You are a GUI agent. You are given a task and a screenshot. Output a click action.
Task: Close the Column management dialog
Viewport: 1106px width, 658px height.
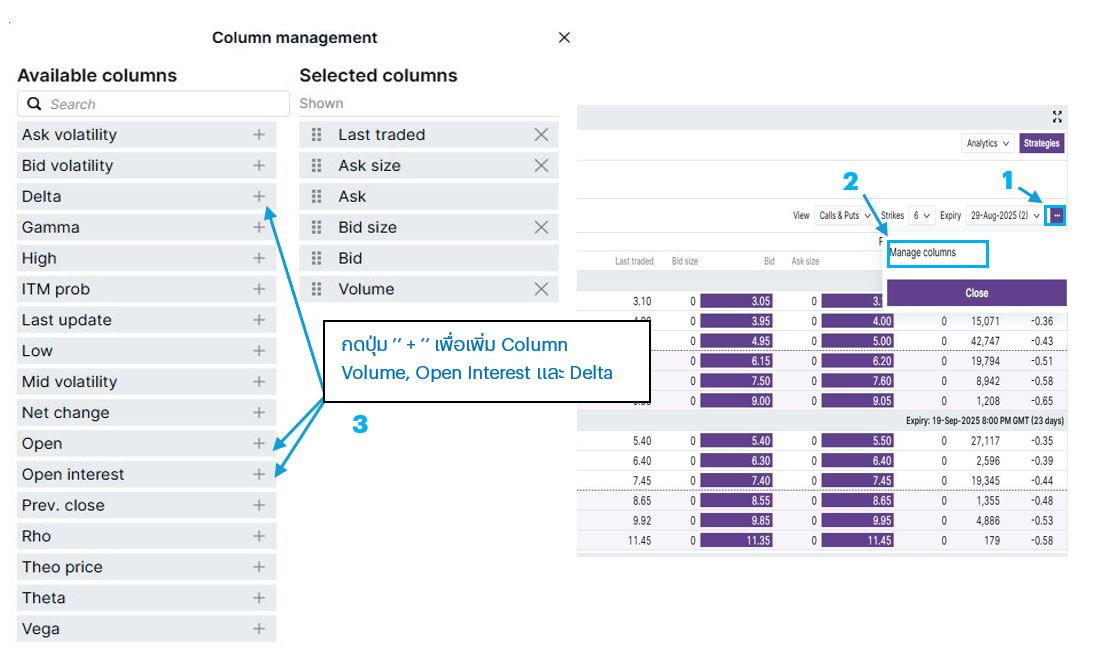pyautogui.click(x=564, y=38)
